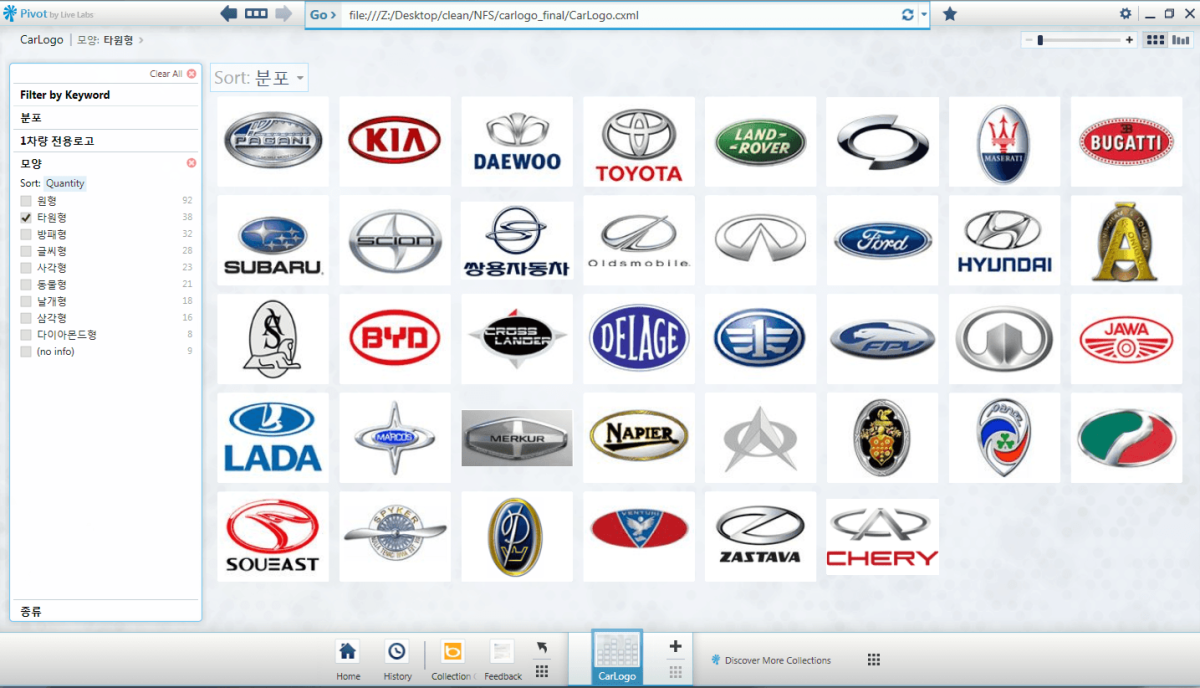Add a new tab with plus icon
The image size is (1200, 688).
[675, 647]
